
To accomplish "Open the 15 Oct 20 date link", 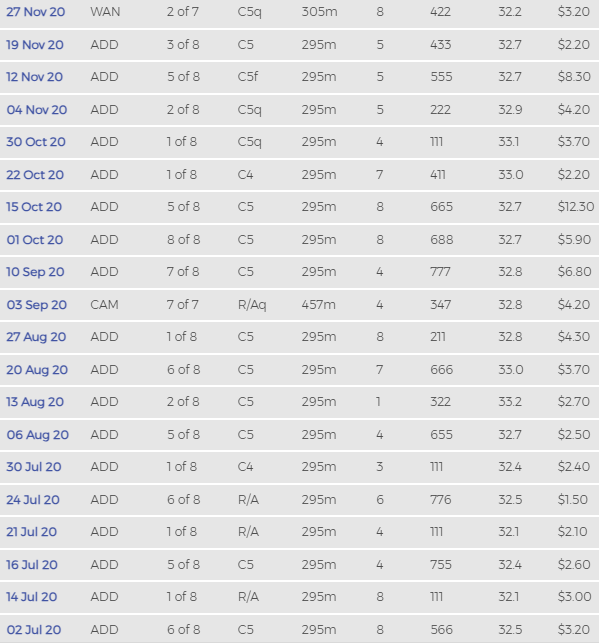I will tap(34, 207).
